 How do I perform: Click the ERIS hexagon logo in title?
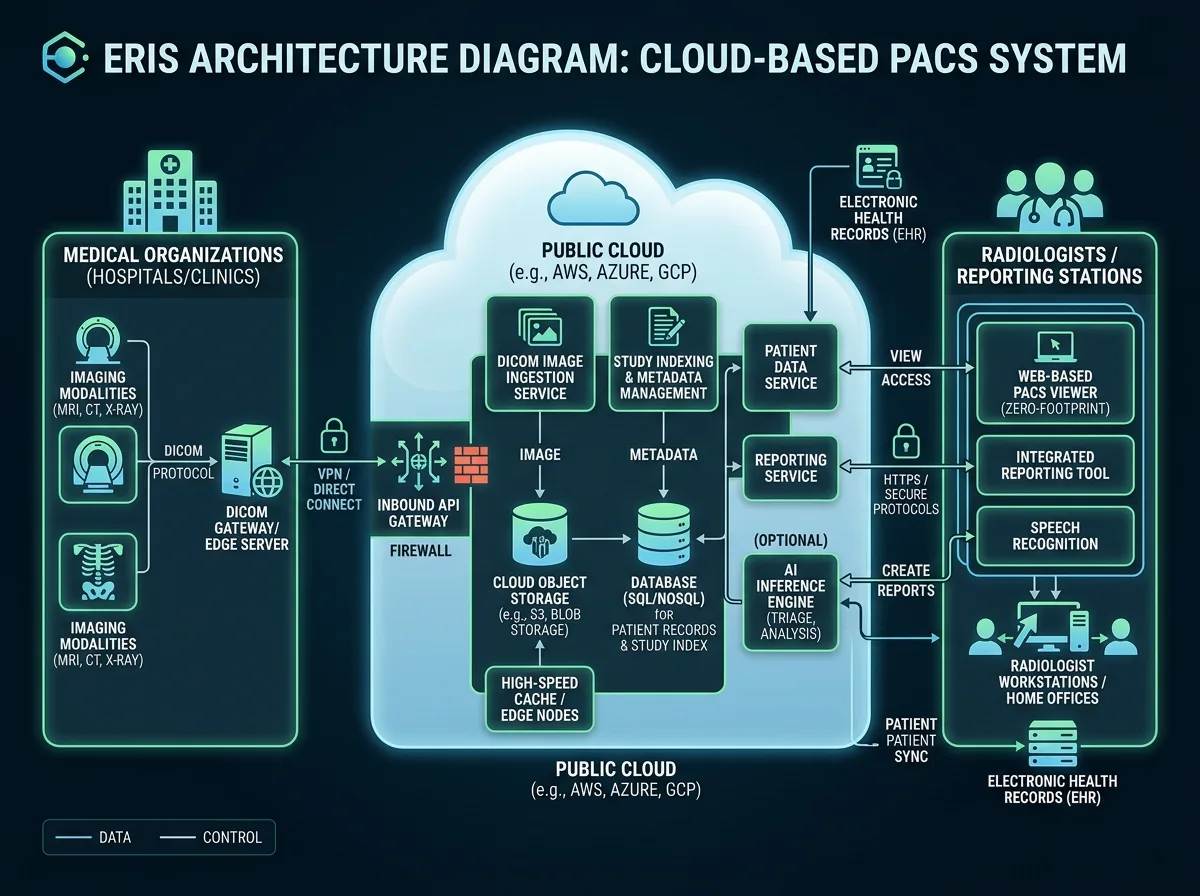66,56
